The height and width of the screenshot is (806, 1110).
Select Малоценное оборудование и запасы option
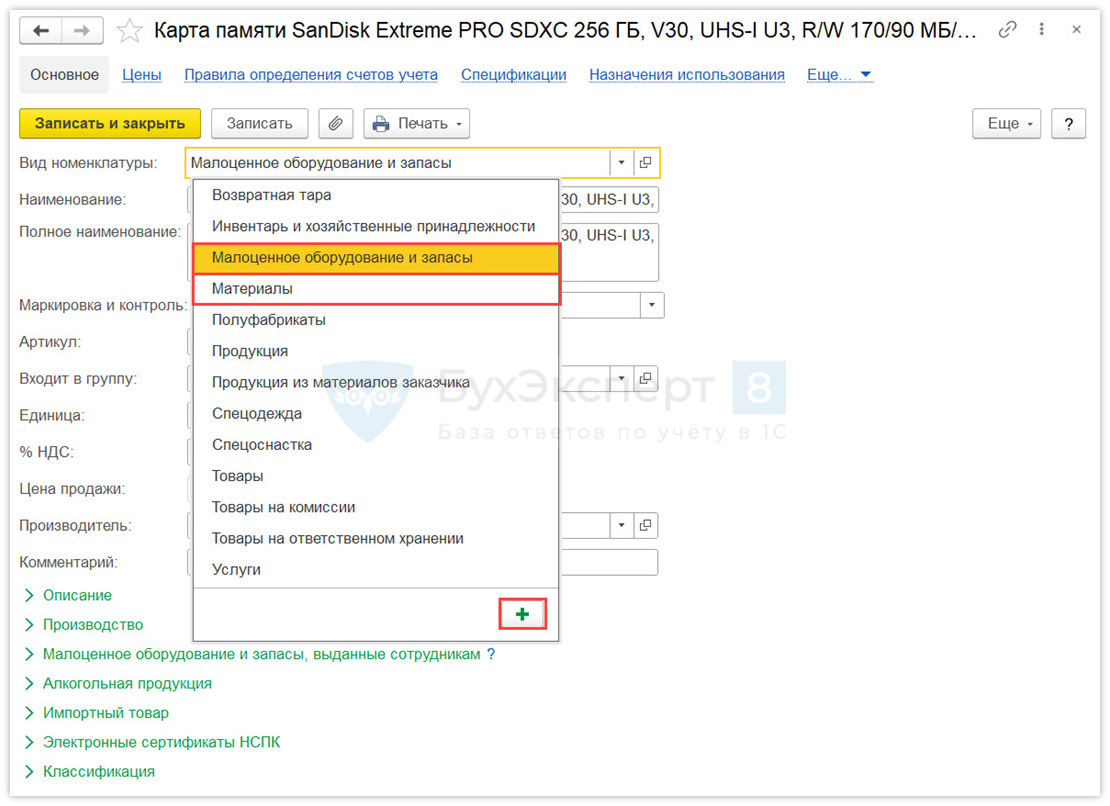pos(376,258)
